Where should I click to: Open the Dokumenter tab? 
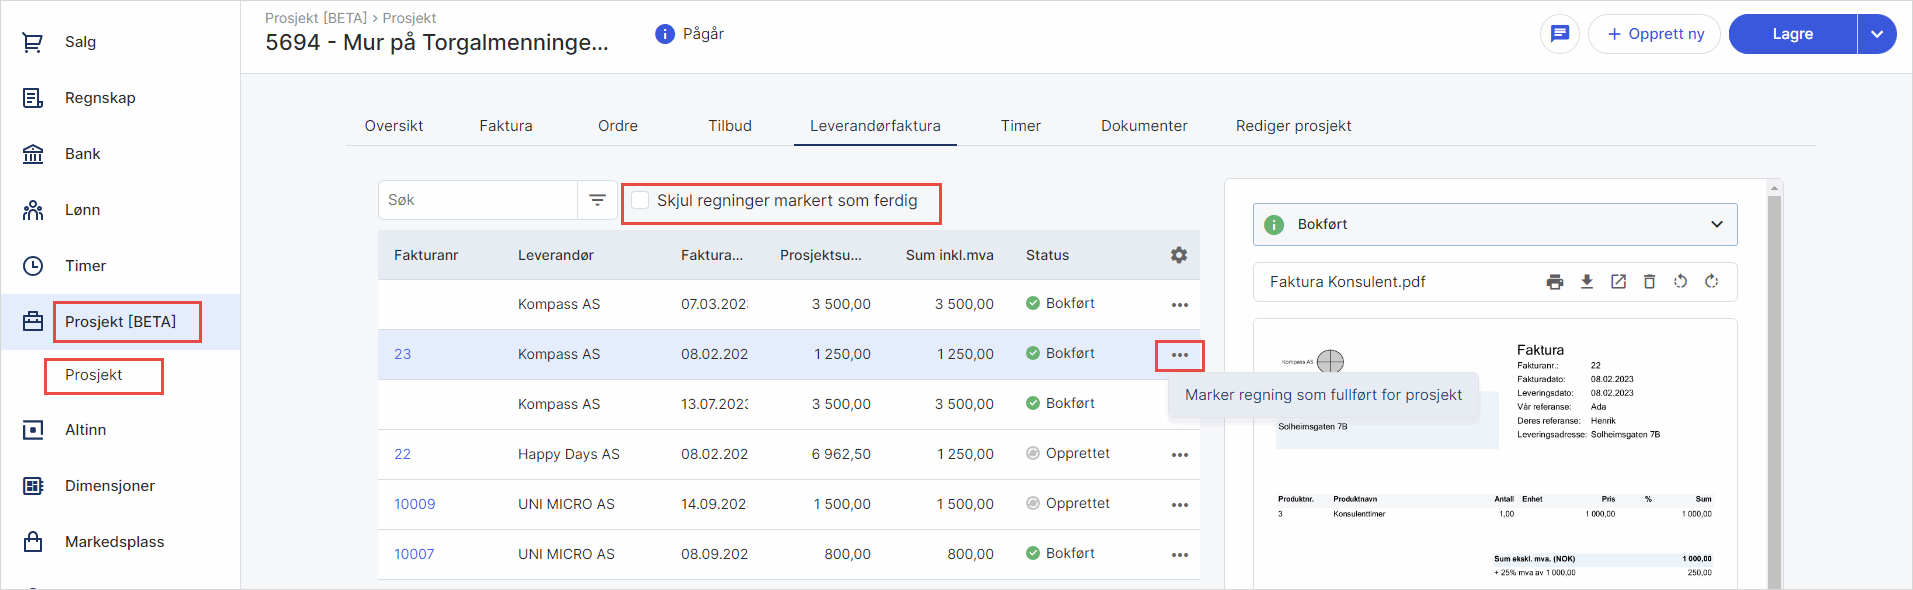1144,126
